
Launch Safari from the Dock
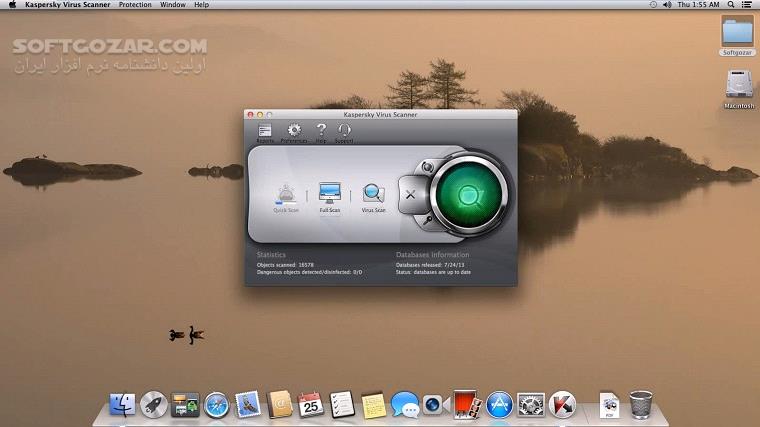(x=217, y=405)
